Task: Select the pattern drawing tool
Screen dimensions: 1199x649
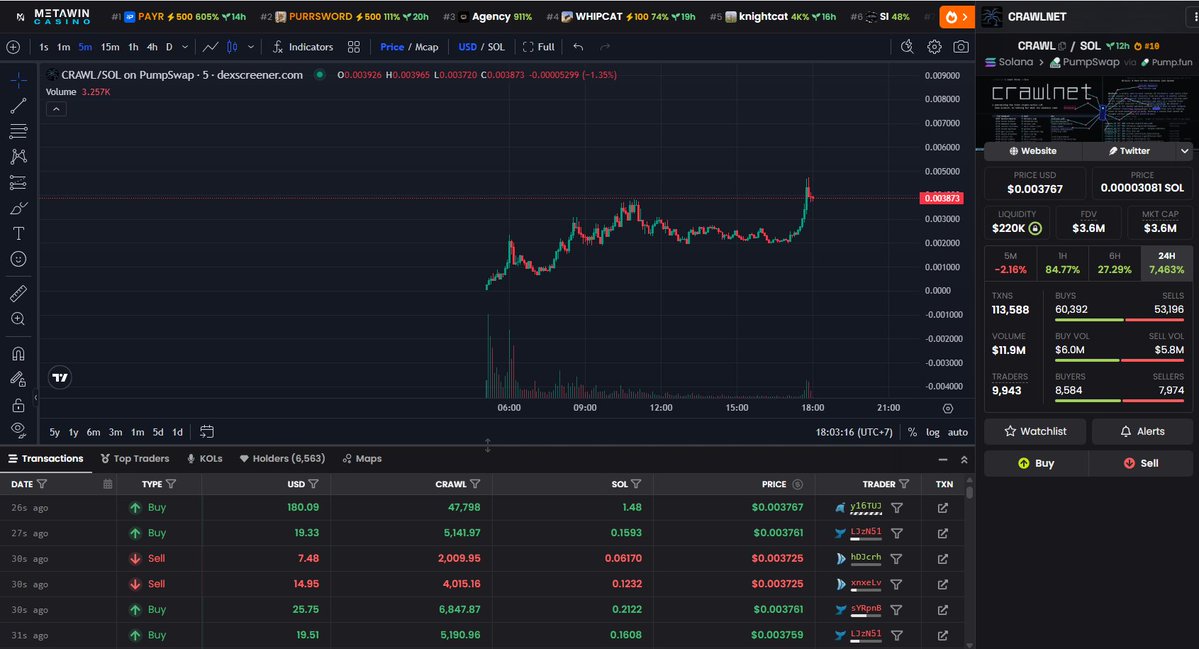Action: point(18,157)
